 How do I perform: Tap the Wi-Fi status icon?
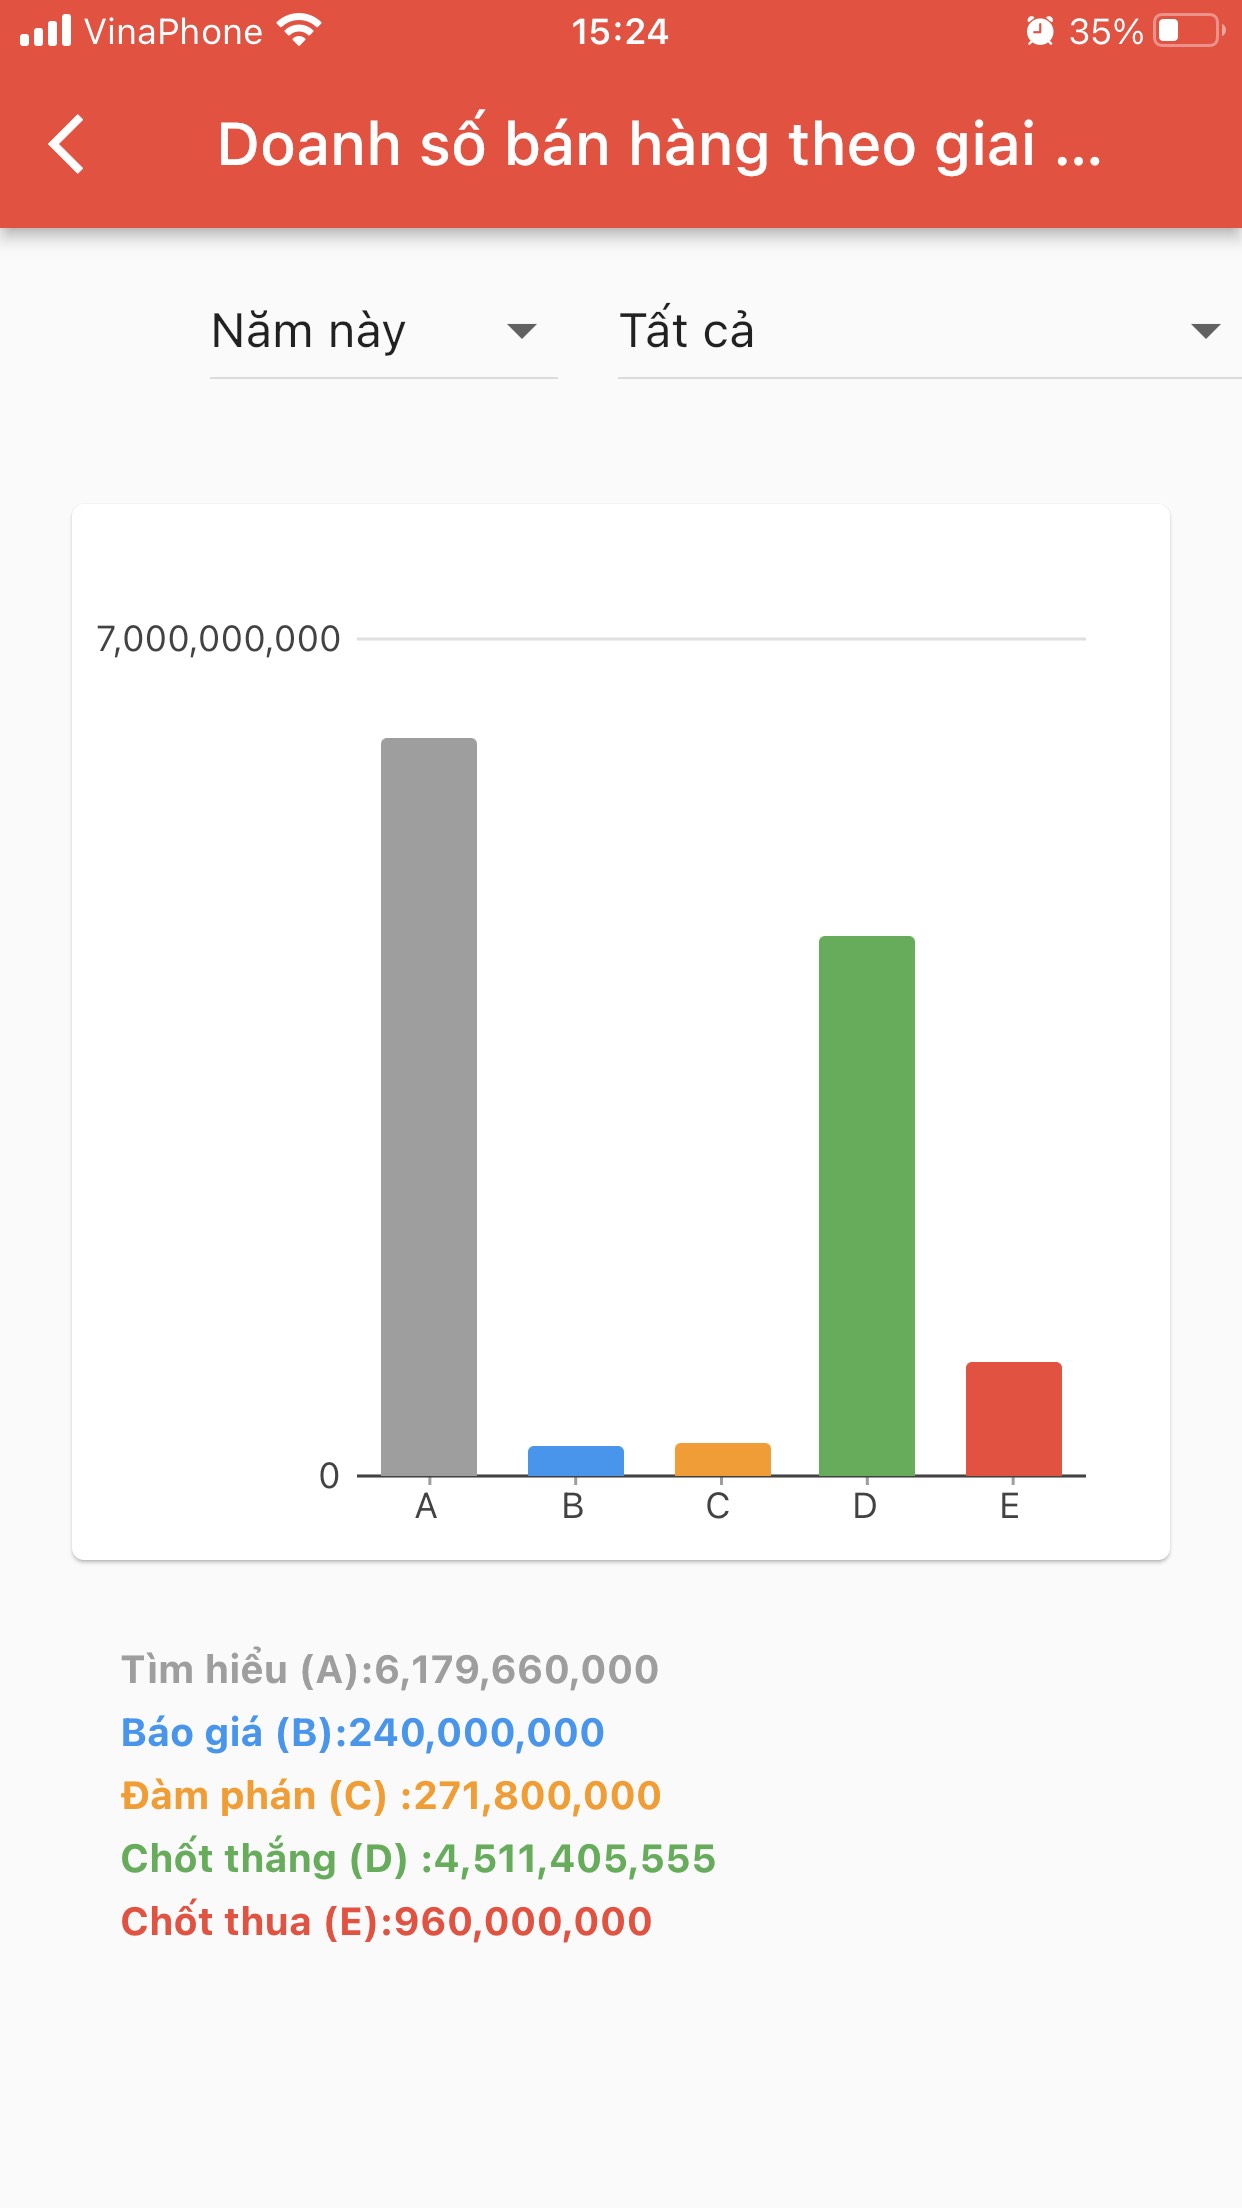click(299, 31)
